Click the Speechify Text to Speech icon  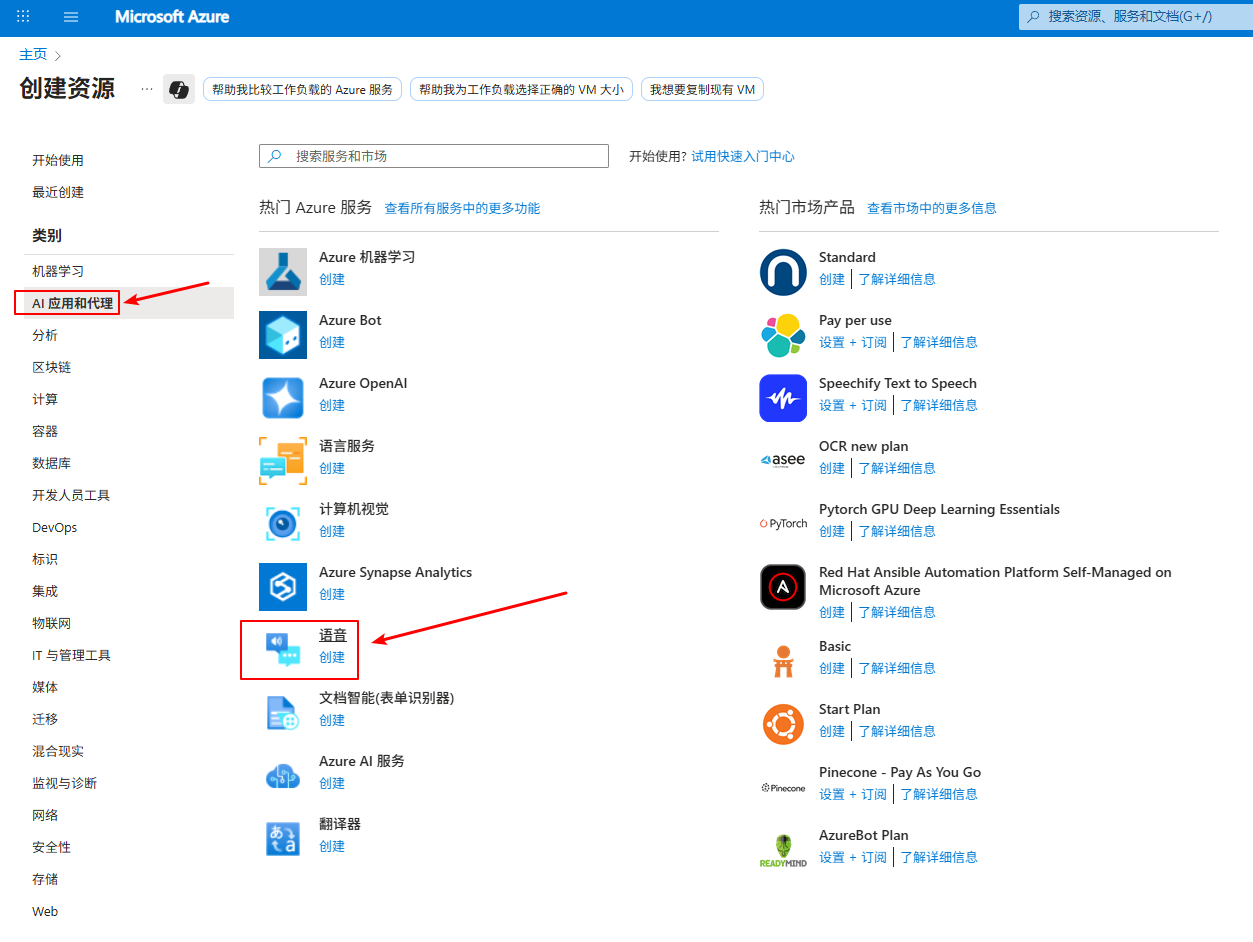(x=783, y=398)
